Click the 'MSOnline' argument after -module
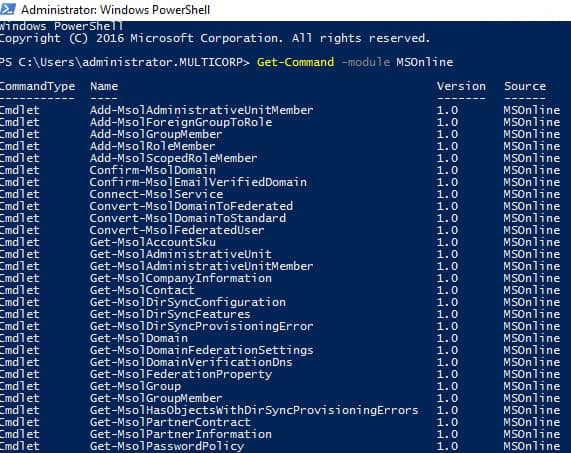 (425, 62)
